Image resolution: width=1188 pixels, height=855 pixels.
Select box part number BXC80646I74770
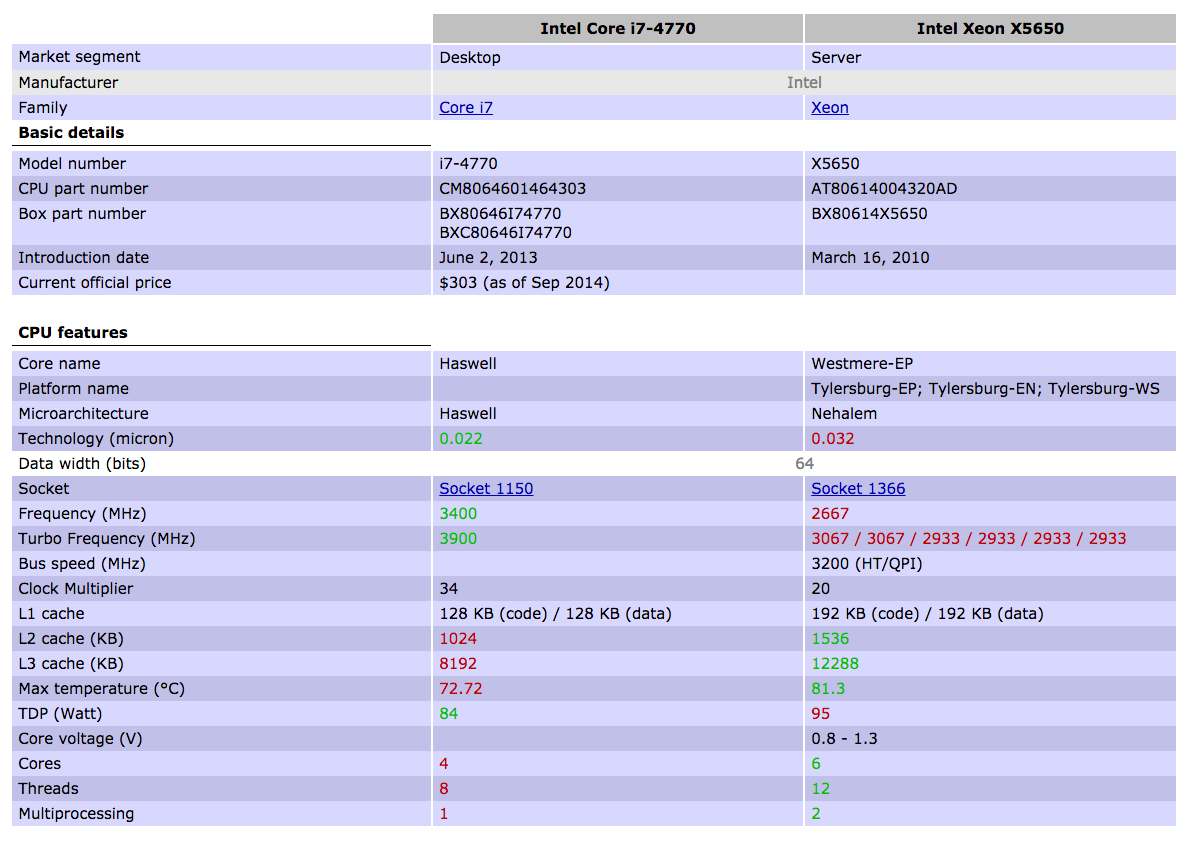tap(505, 233)
